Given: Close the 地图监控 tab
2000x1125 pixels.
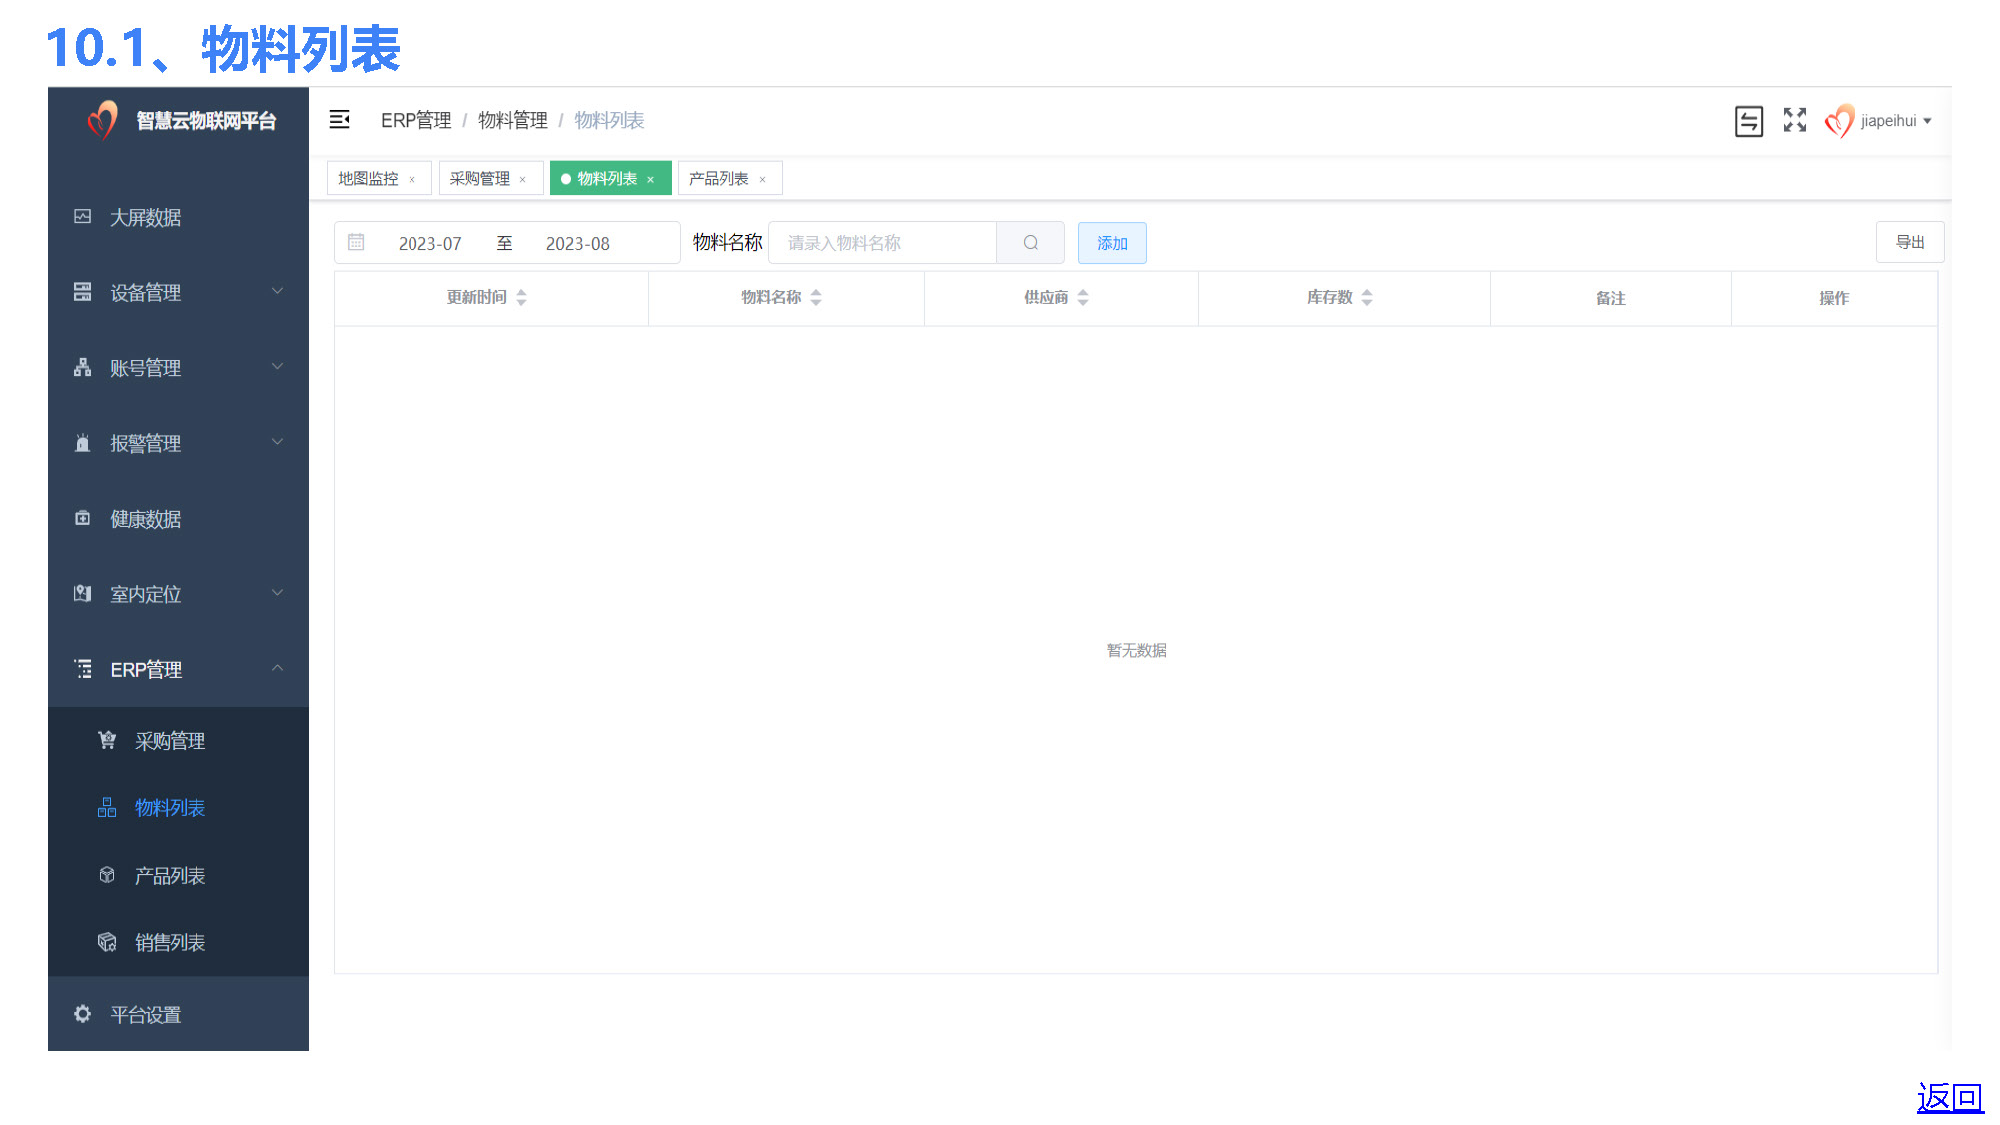Looking at the screenshot, I should pos(412,180).
